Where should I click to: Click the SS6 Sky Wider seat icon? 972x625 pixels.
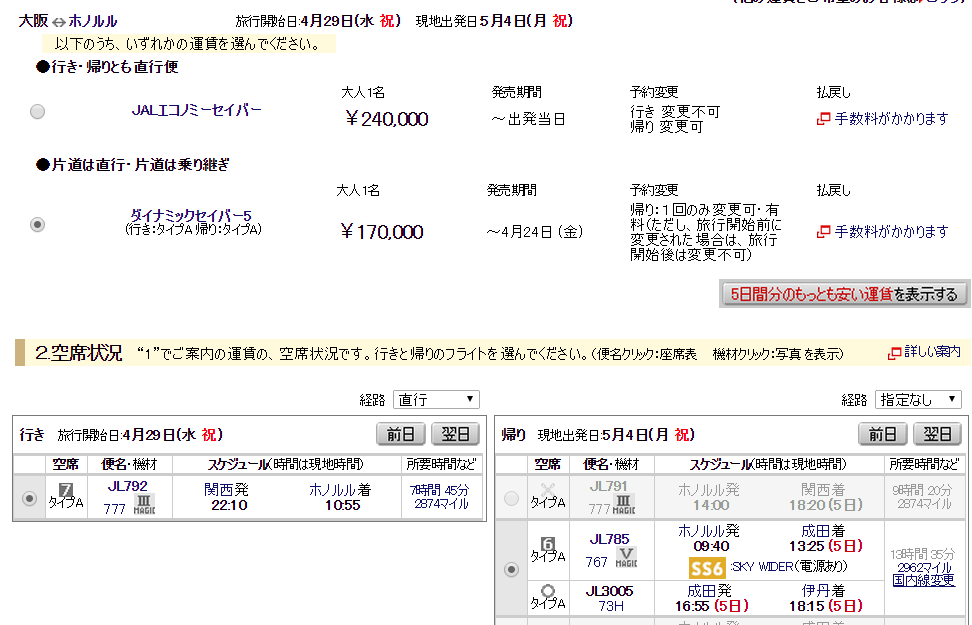[707, 568]
